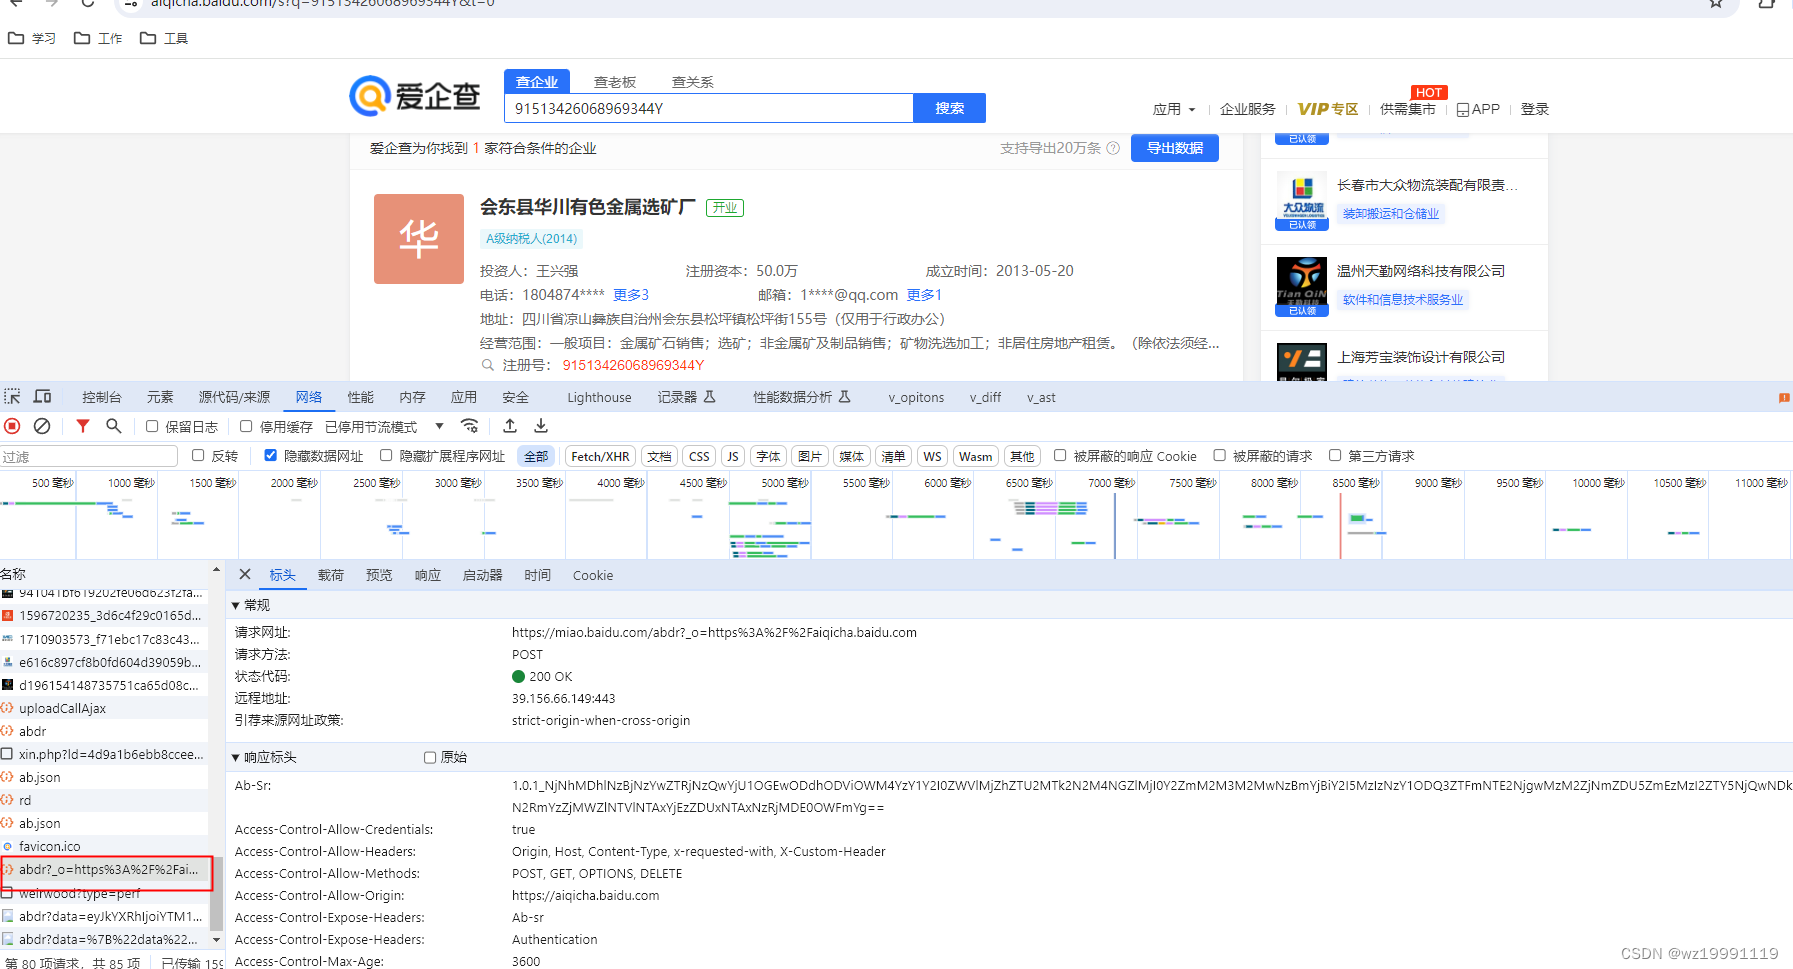Focus the company search input box
The height and width of the screenshot is (969, 1793).
pyautogui.click(x=709, y=108)
